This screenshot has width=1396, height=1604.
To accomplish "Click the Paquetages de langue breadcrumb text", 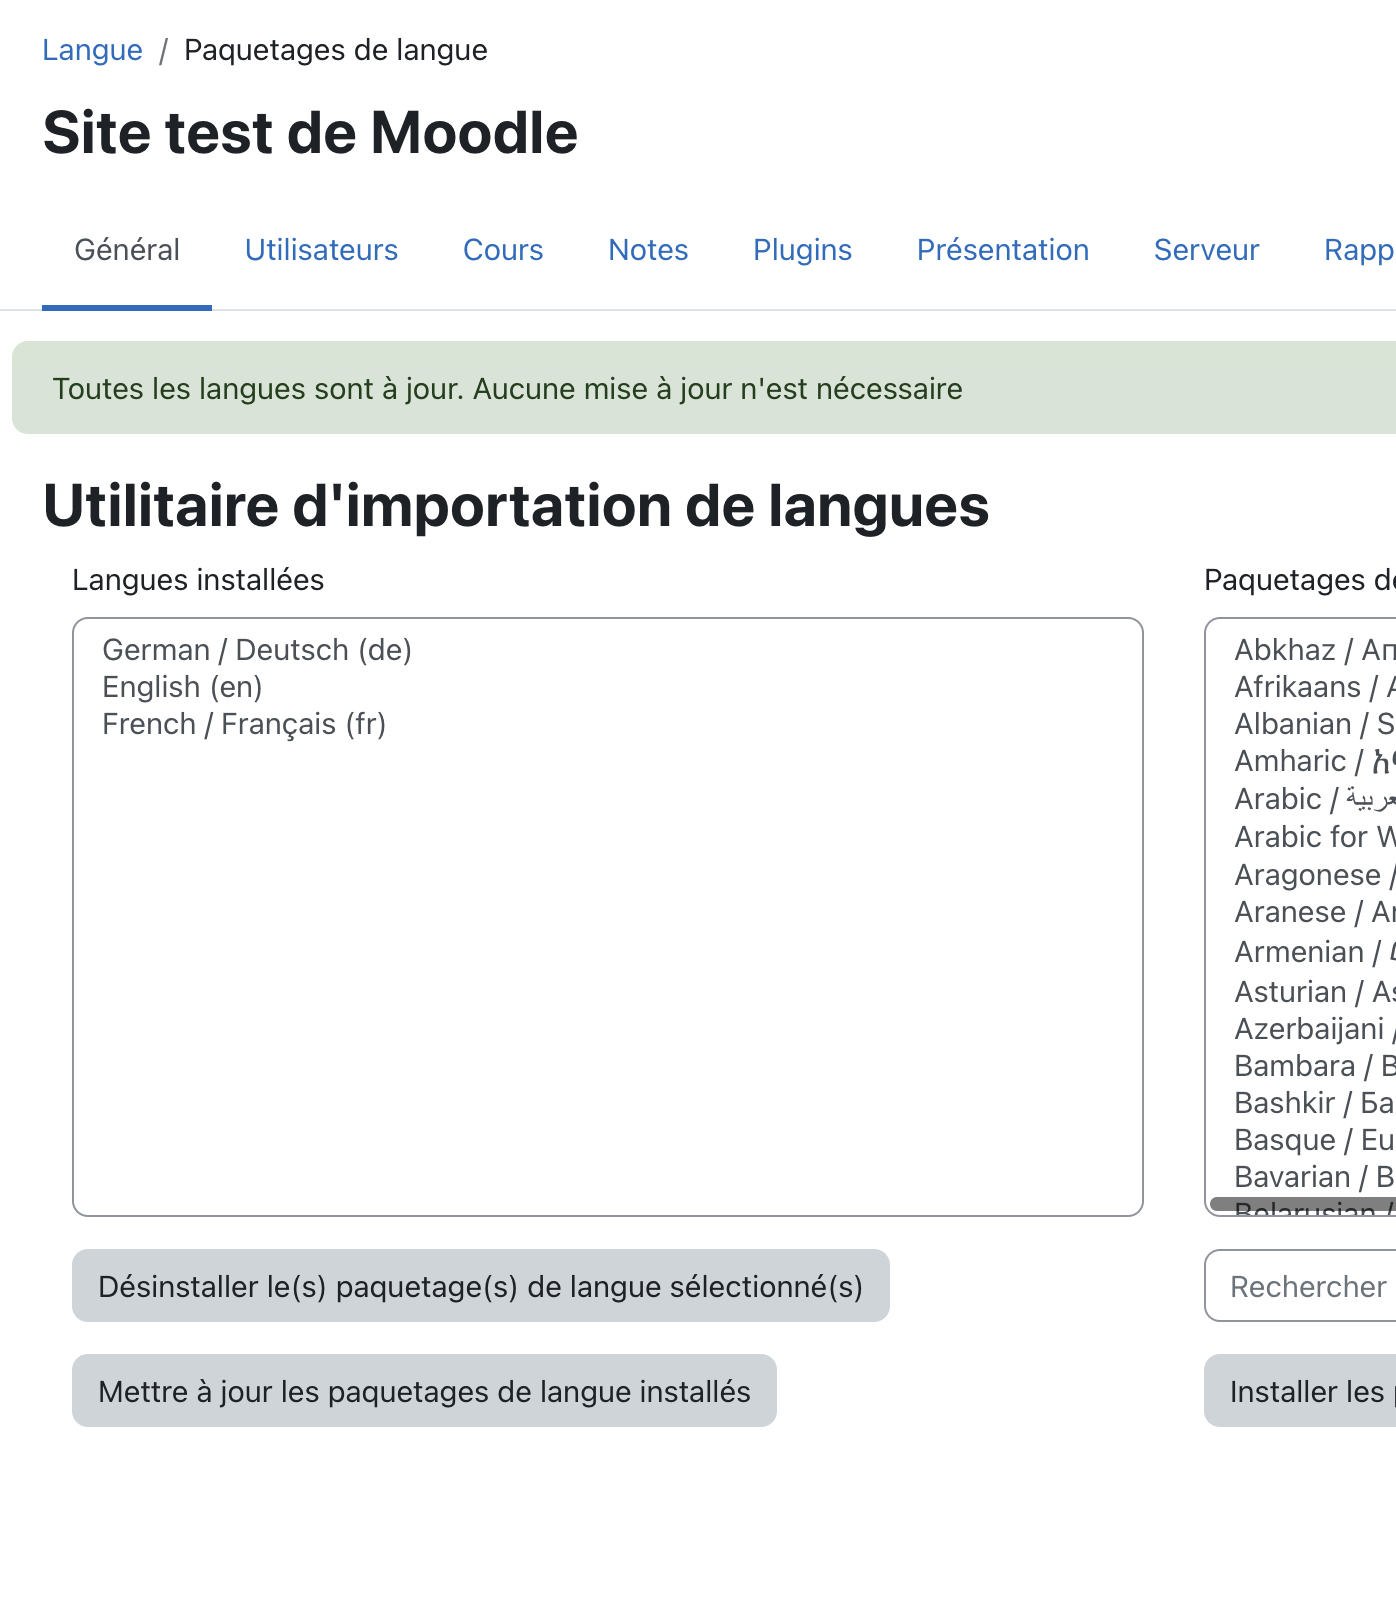I will (336, 50).
